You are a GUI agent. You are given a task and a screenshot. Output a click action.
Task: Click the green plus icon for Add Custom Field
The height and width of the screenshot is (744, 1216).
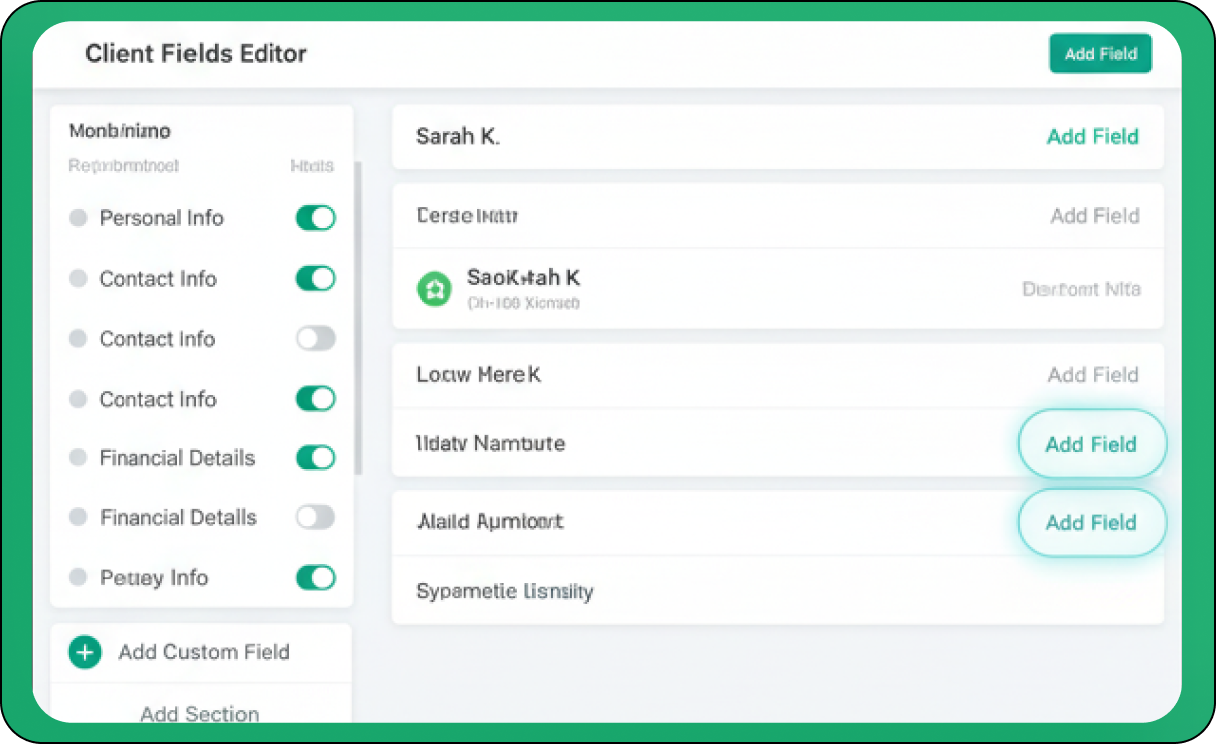(x=85, y=653)
